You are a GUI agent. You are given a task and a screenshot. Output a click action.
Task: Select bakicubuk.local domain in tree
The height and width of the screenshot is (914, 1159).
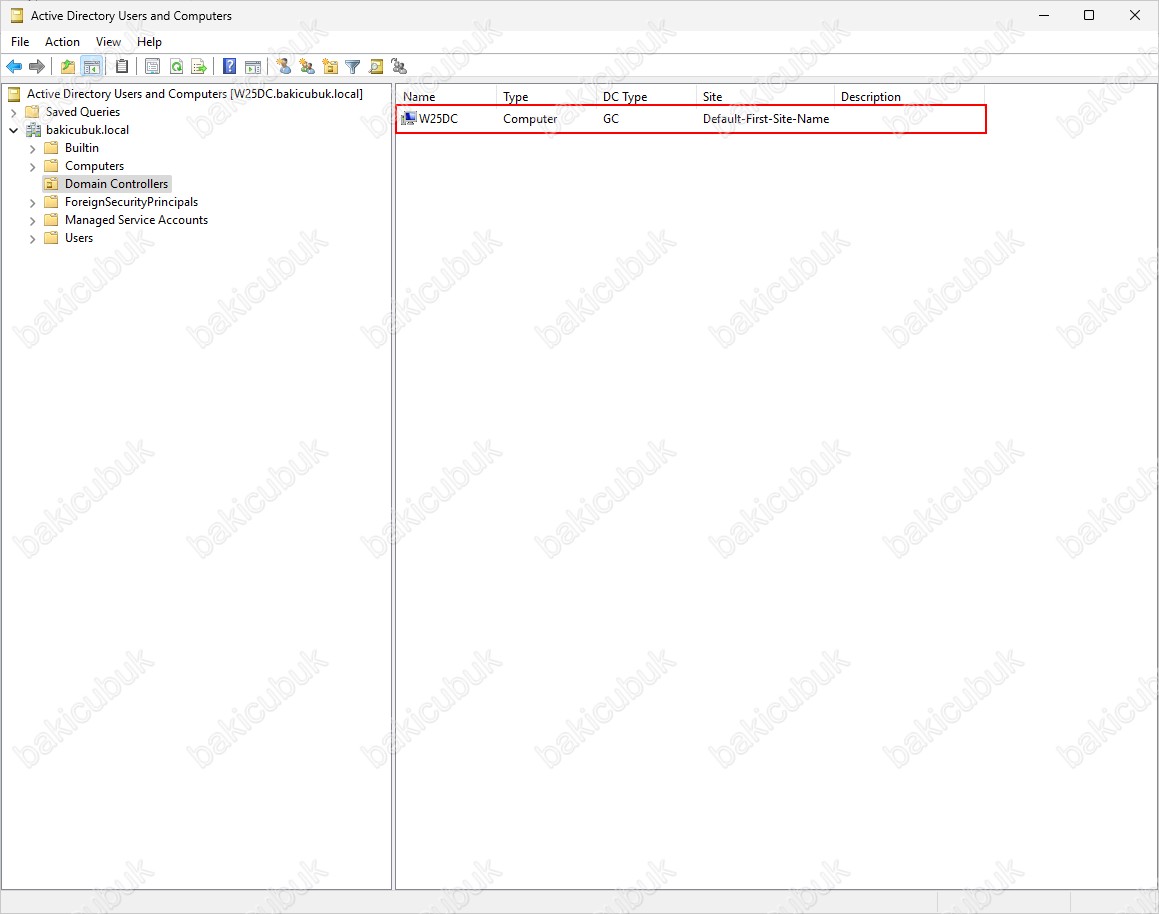(87, 130)
